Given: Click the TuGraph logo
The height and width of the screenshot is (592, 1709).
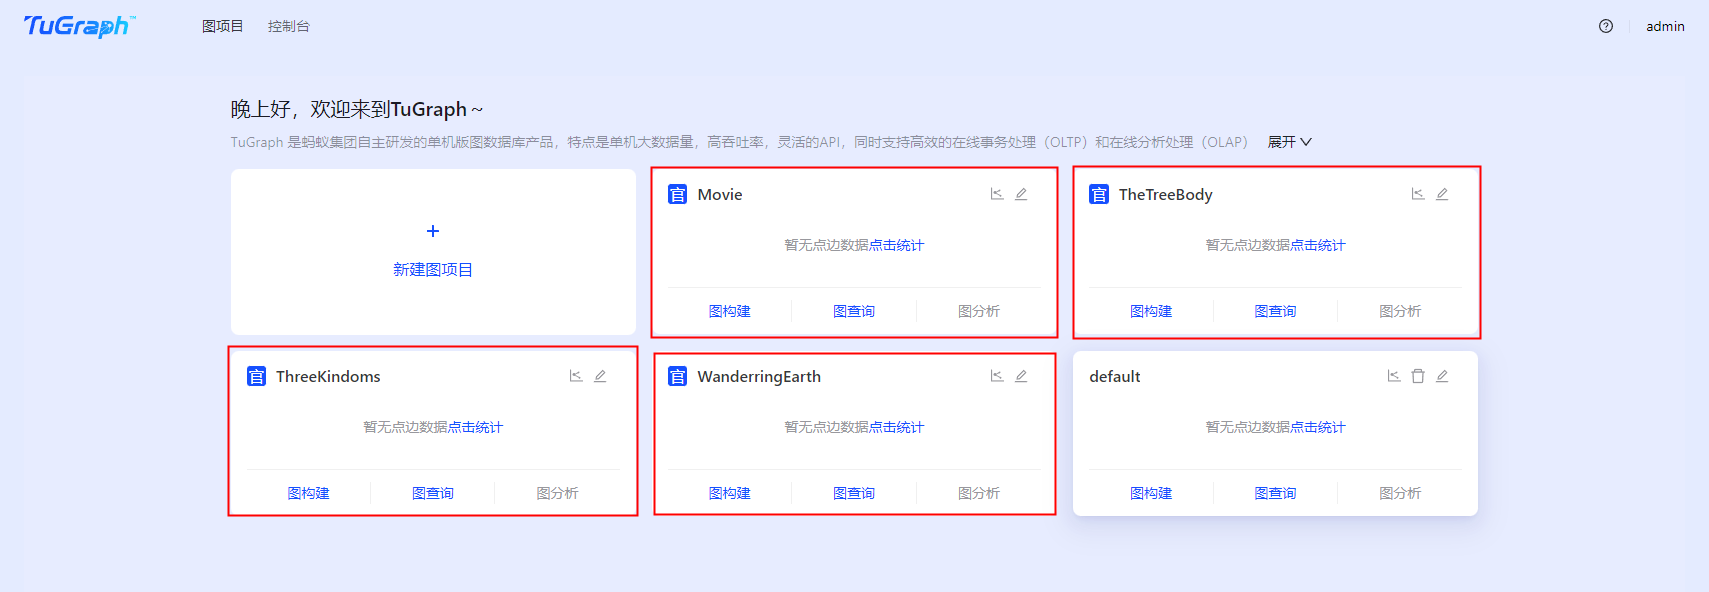Looking at the screenshot, I should point(79,26).
